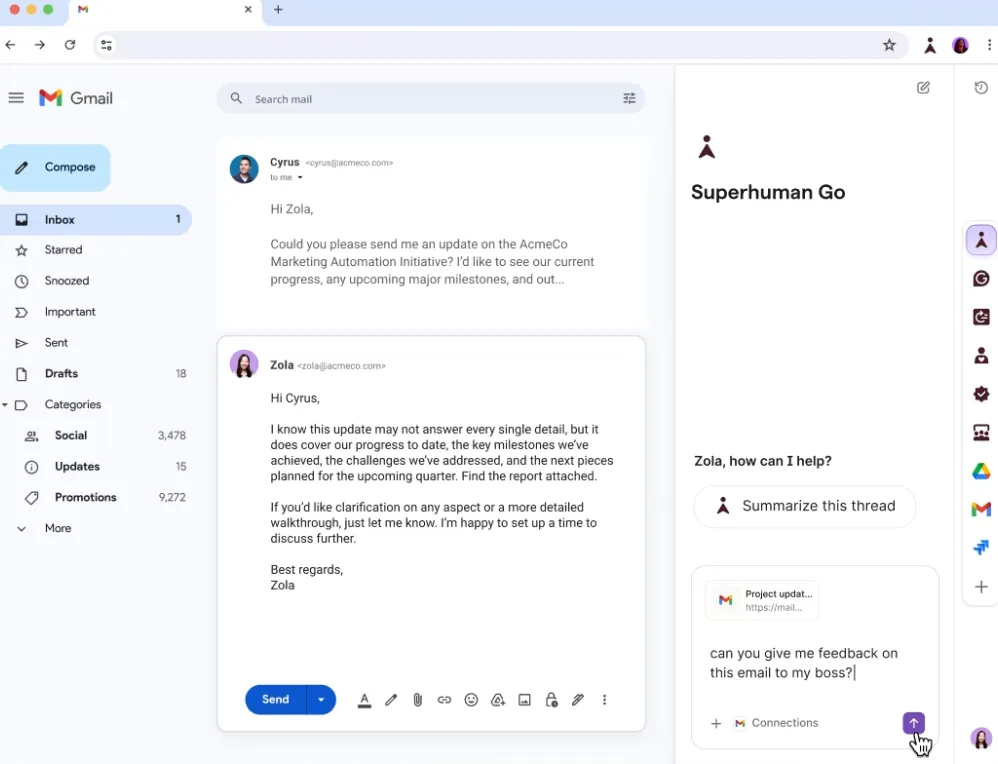Open Connections in Superhuman Go

click(777, 723)
